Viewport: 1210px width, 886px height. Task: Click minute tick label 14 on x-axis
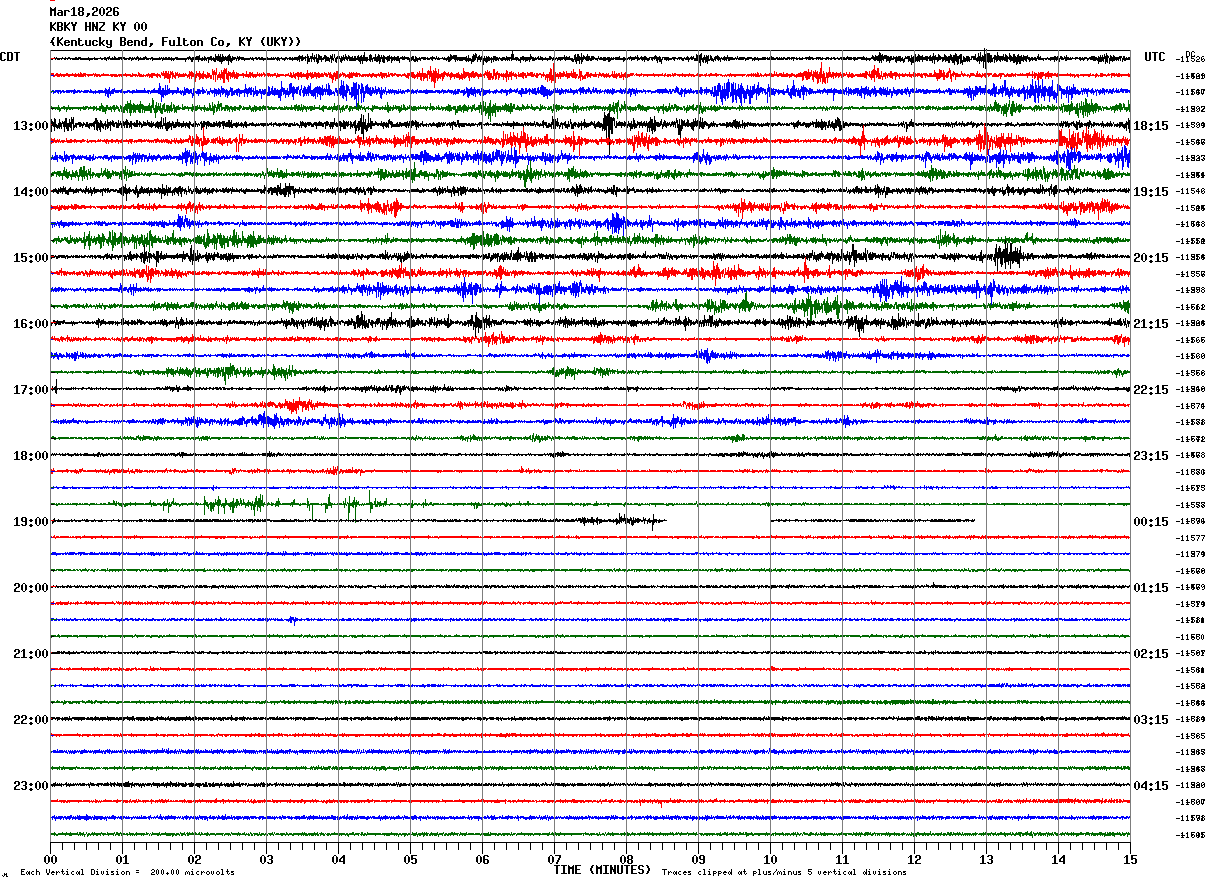[1058, 859]
